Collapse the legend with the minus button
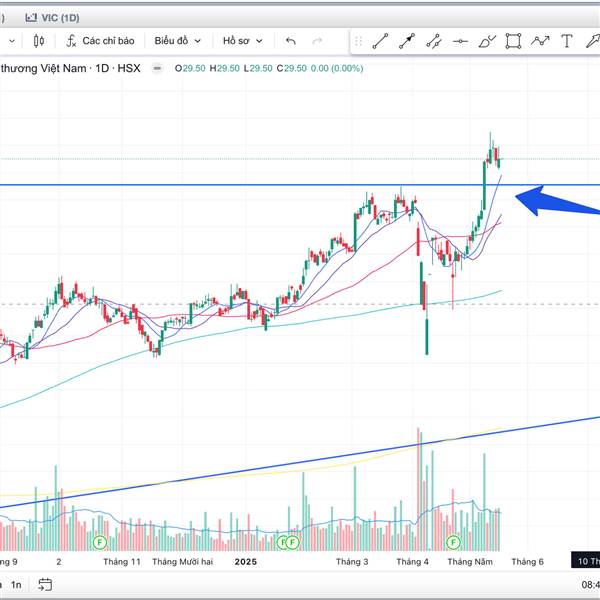 (x=157, y=68)
